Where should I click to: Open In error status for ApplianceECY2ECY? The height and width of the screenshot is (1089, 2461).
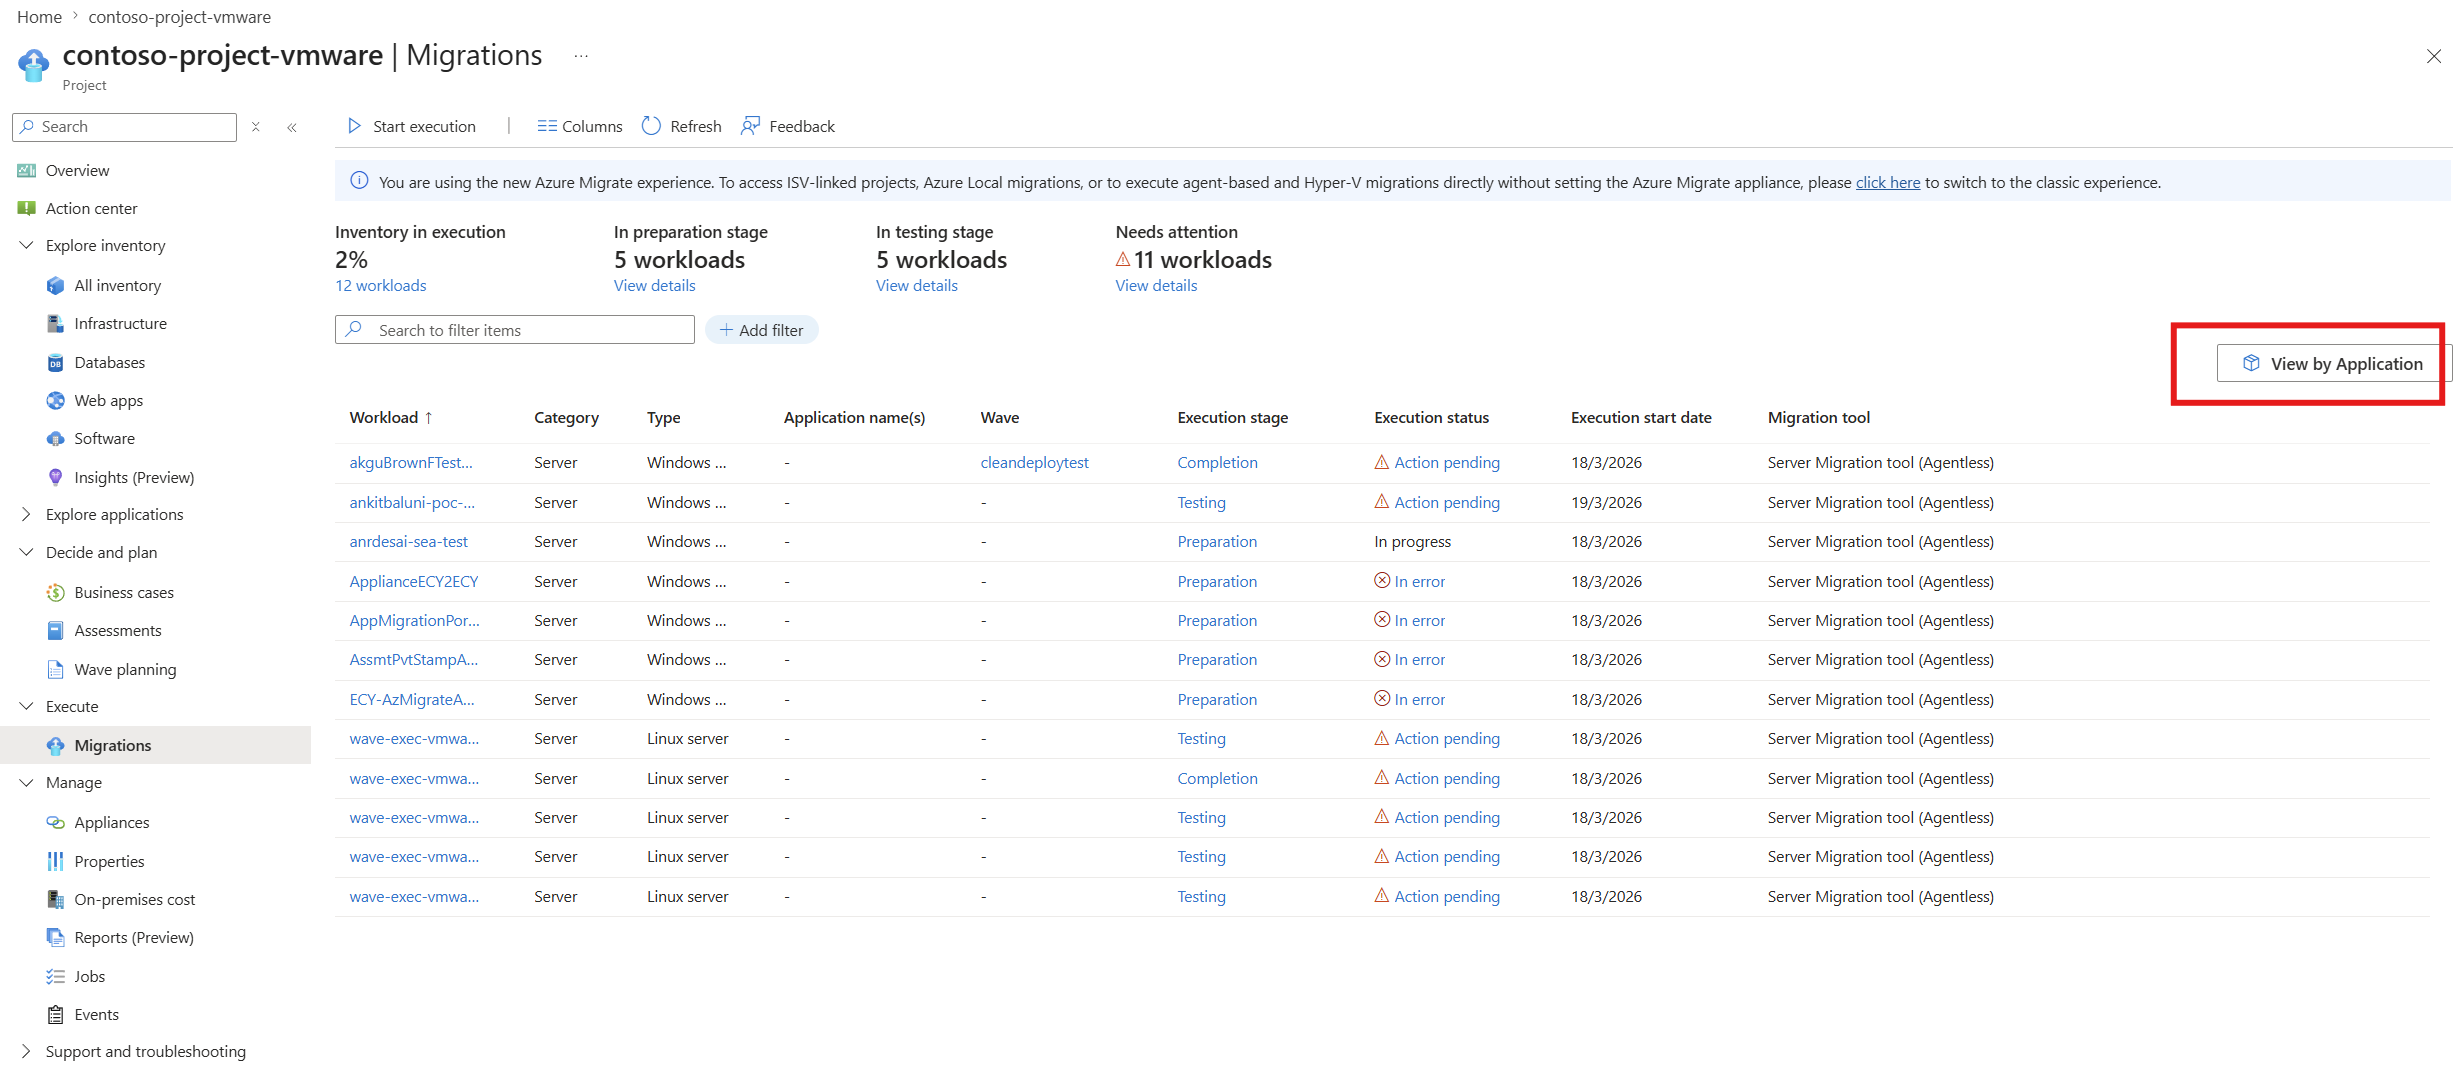tap(1420, 582)
